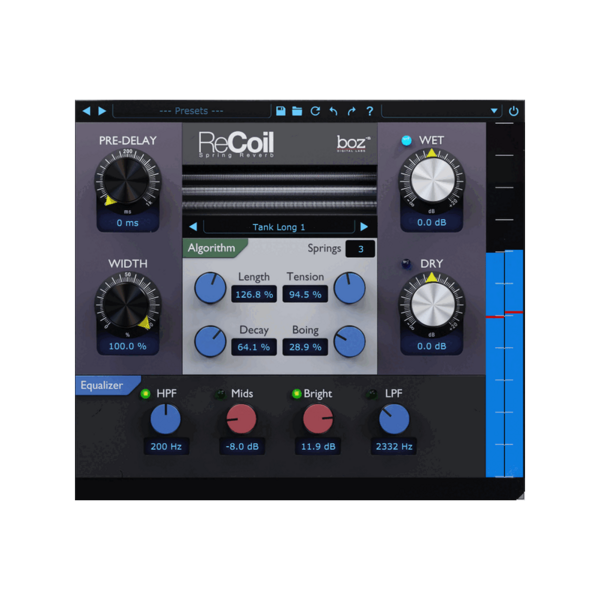The height and width of the screenshot is (600, 600).
Task: Undo last change with undo arrow
Action: pos(334,111)
